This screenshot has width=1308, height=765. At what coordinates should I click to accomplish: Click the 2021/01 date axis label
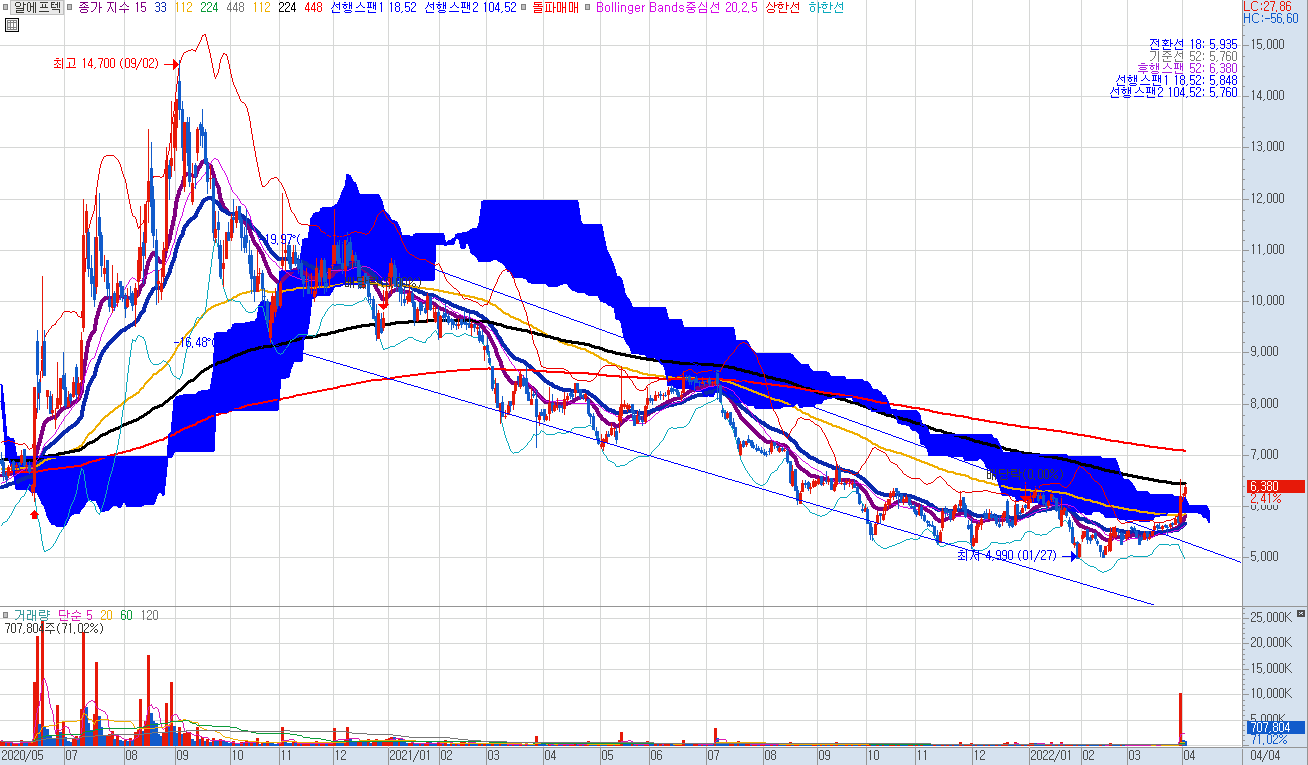pos(410,757)
